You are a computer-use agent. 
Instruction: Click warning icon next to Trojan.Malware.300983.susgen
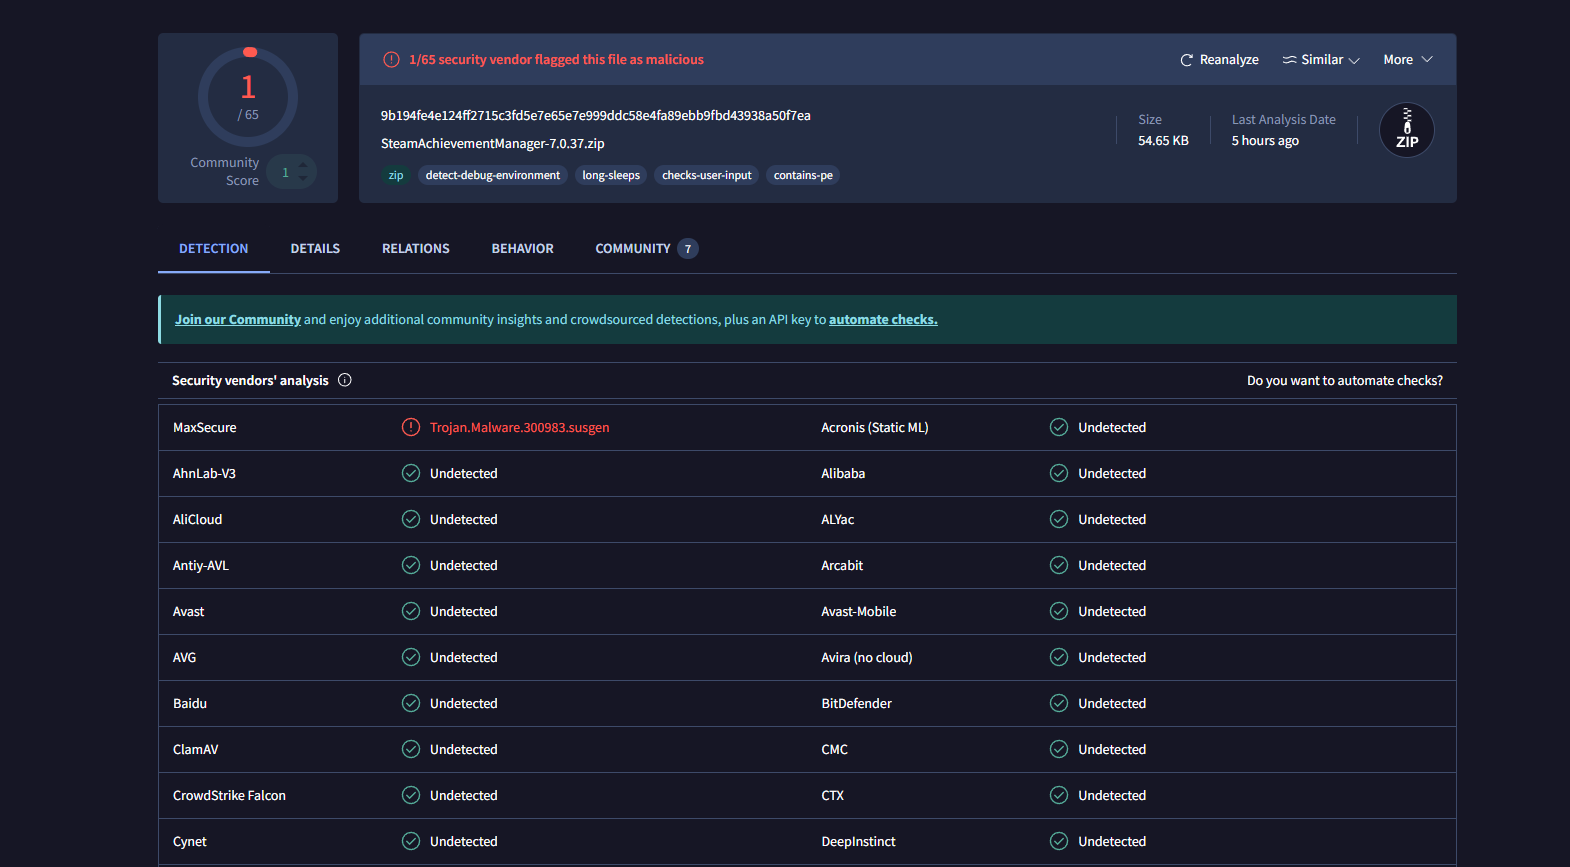(410, 427)
